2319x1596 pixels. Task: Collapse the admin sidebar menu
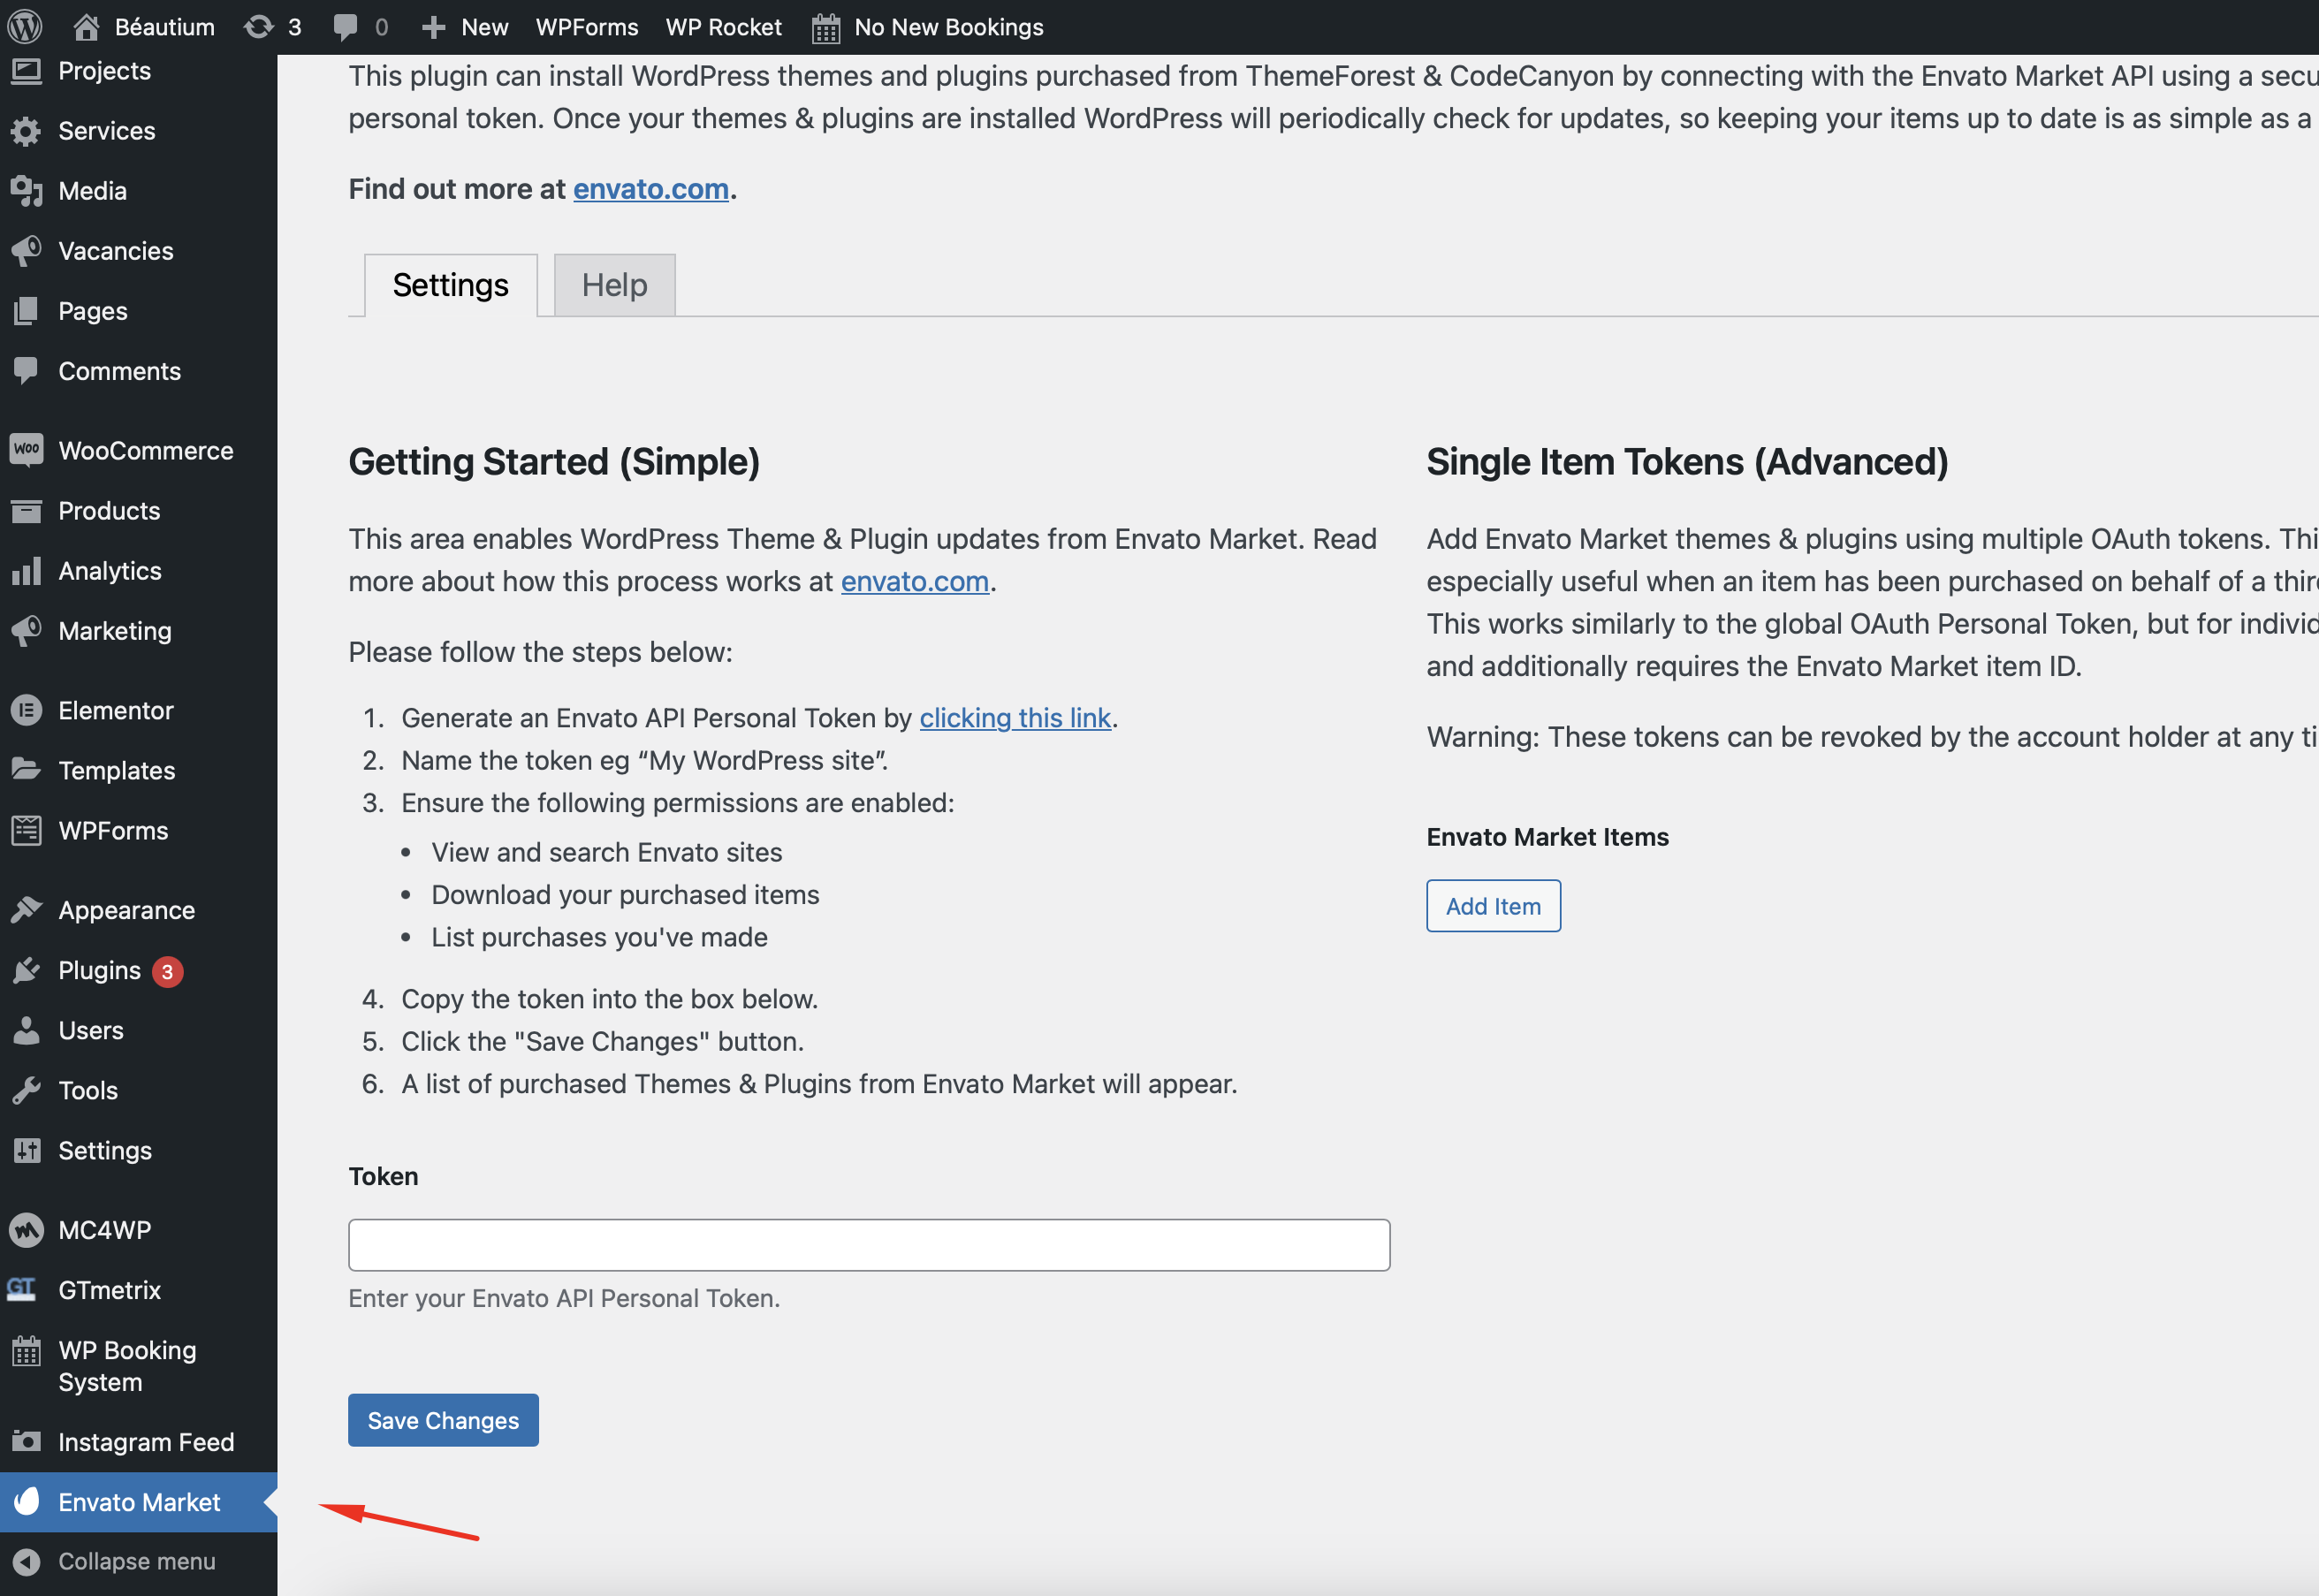137,1561
